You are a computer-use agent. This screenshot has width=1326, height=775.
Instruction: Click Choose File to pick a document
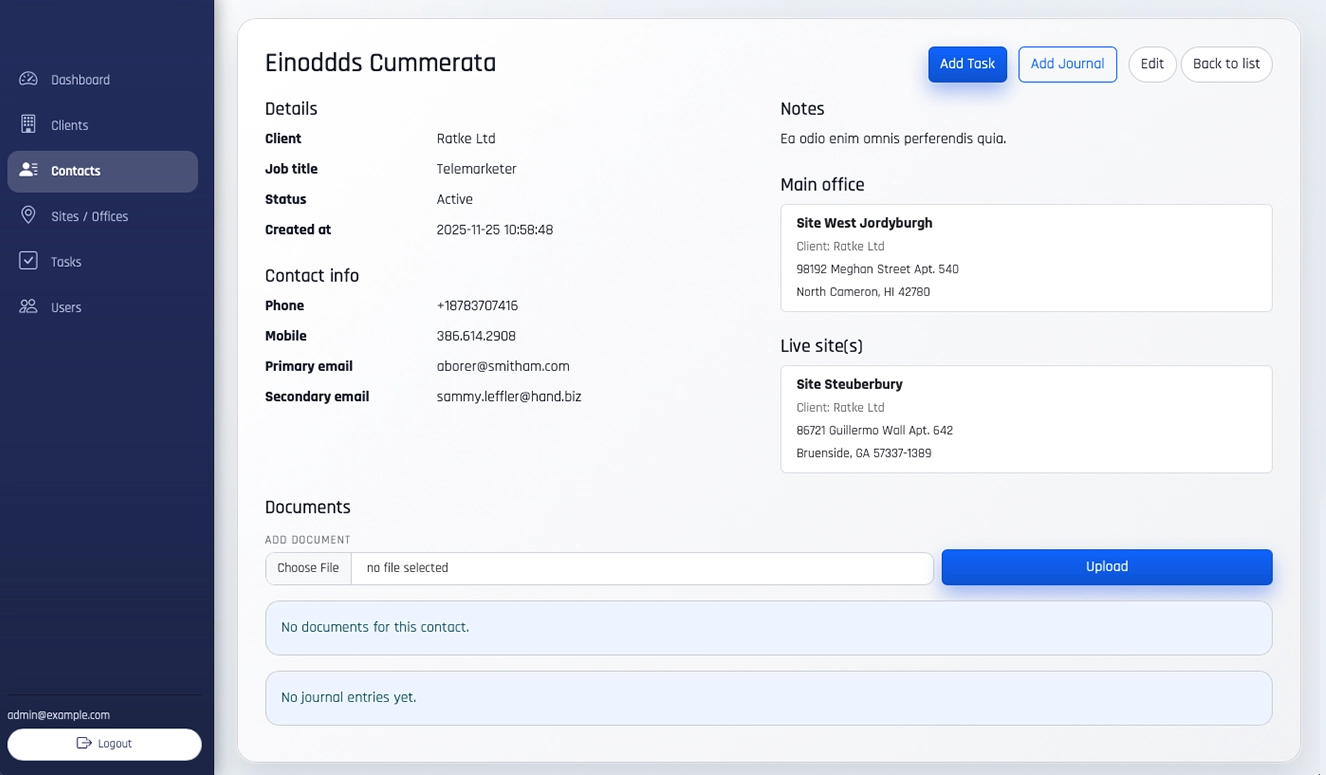point(307,567)
